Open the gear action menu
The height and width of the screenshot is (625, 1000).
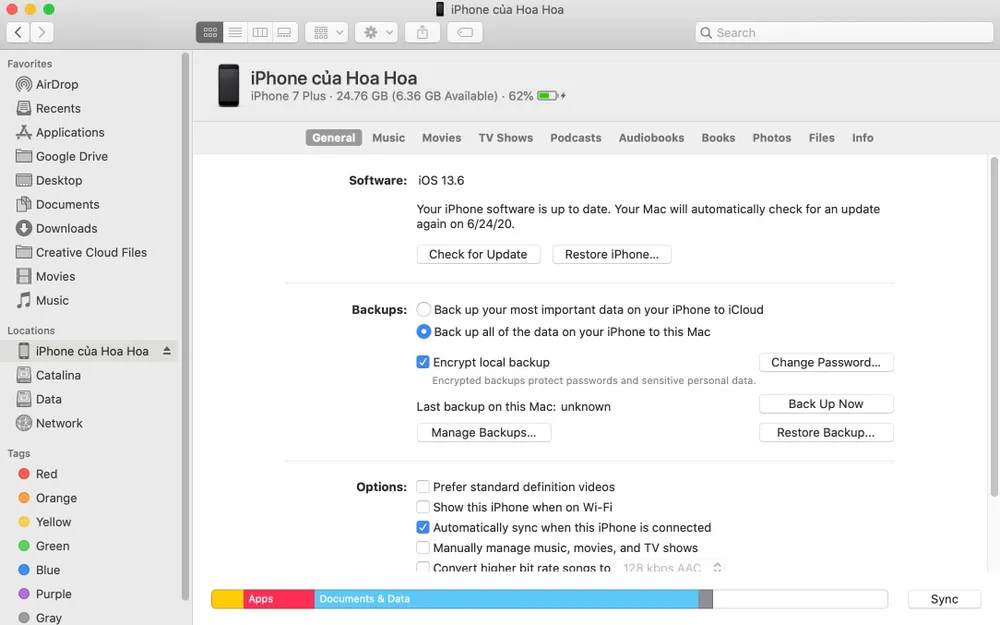pos(376,32)
